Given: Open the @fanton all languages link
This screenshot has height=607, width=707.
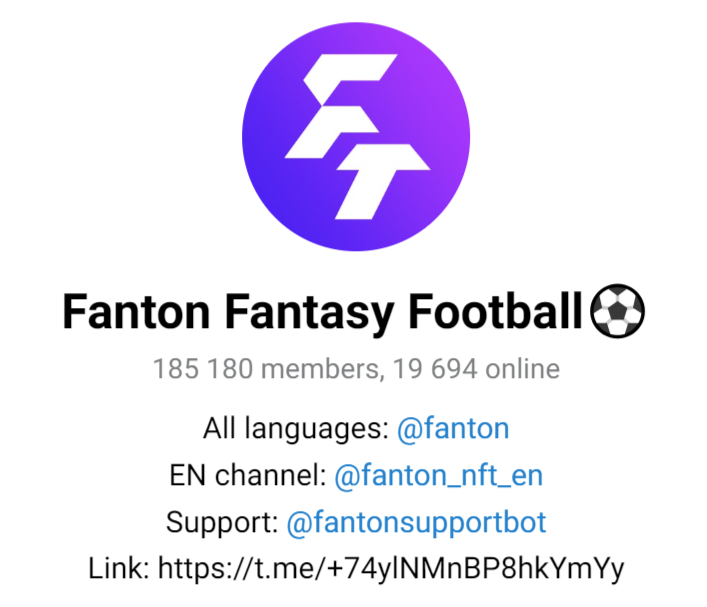Looking at the screenshot, I should pyautogui.click(x=453, y=428).
